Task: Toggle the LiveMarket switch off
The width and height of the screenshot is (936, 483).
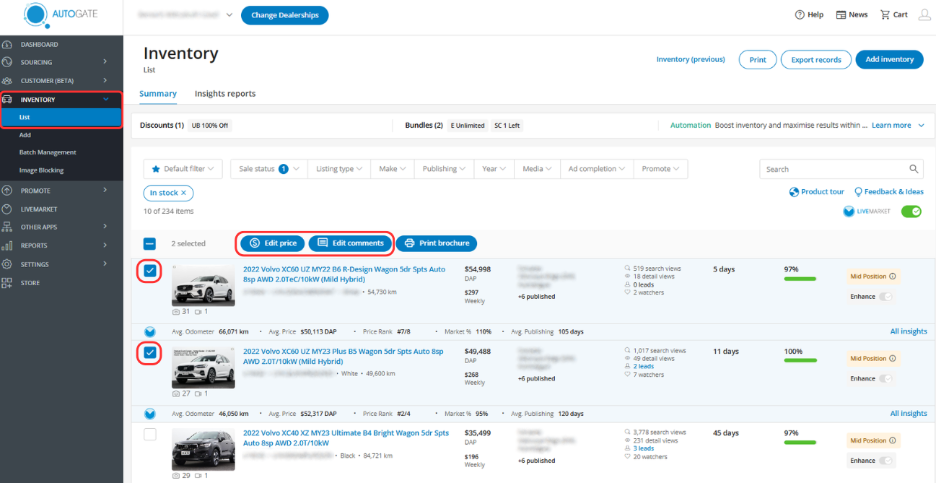Action: [910, 211]
